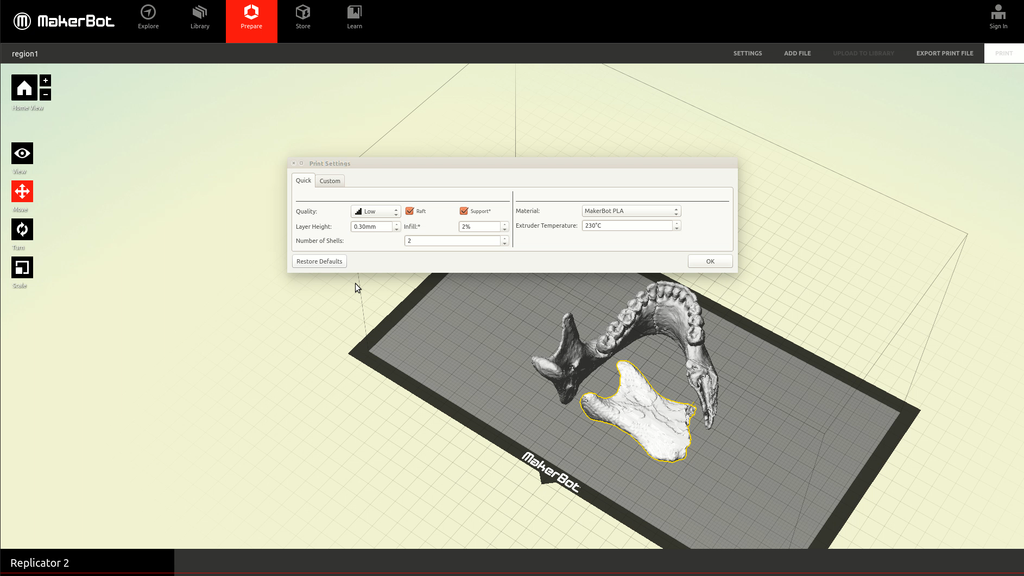Adjust Number of Shells stepper arrows
1024x576 pixels.
click(x=505, y=241)
